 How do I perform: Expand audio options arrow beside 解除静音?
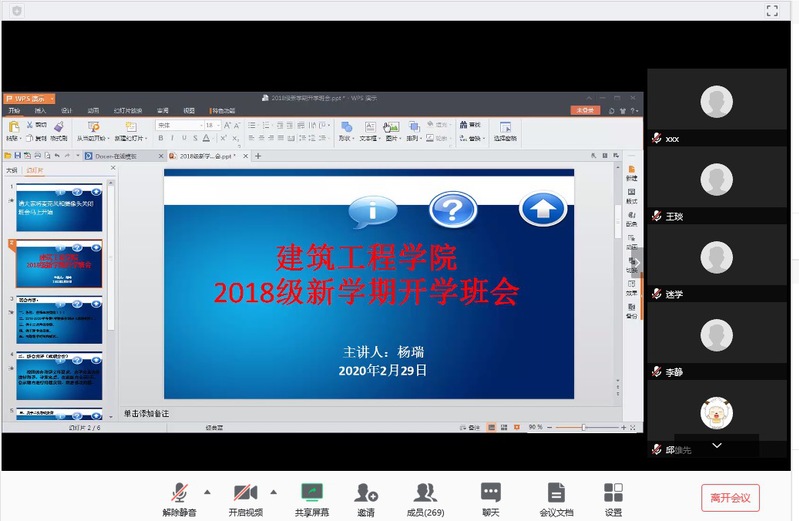point(207,491)
